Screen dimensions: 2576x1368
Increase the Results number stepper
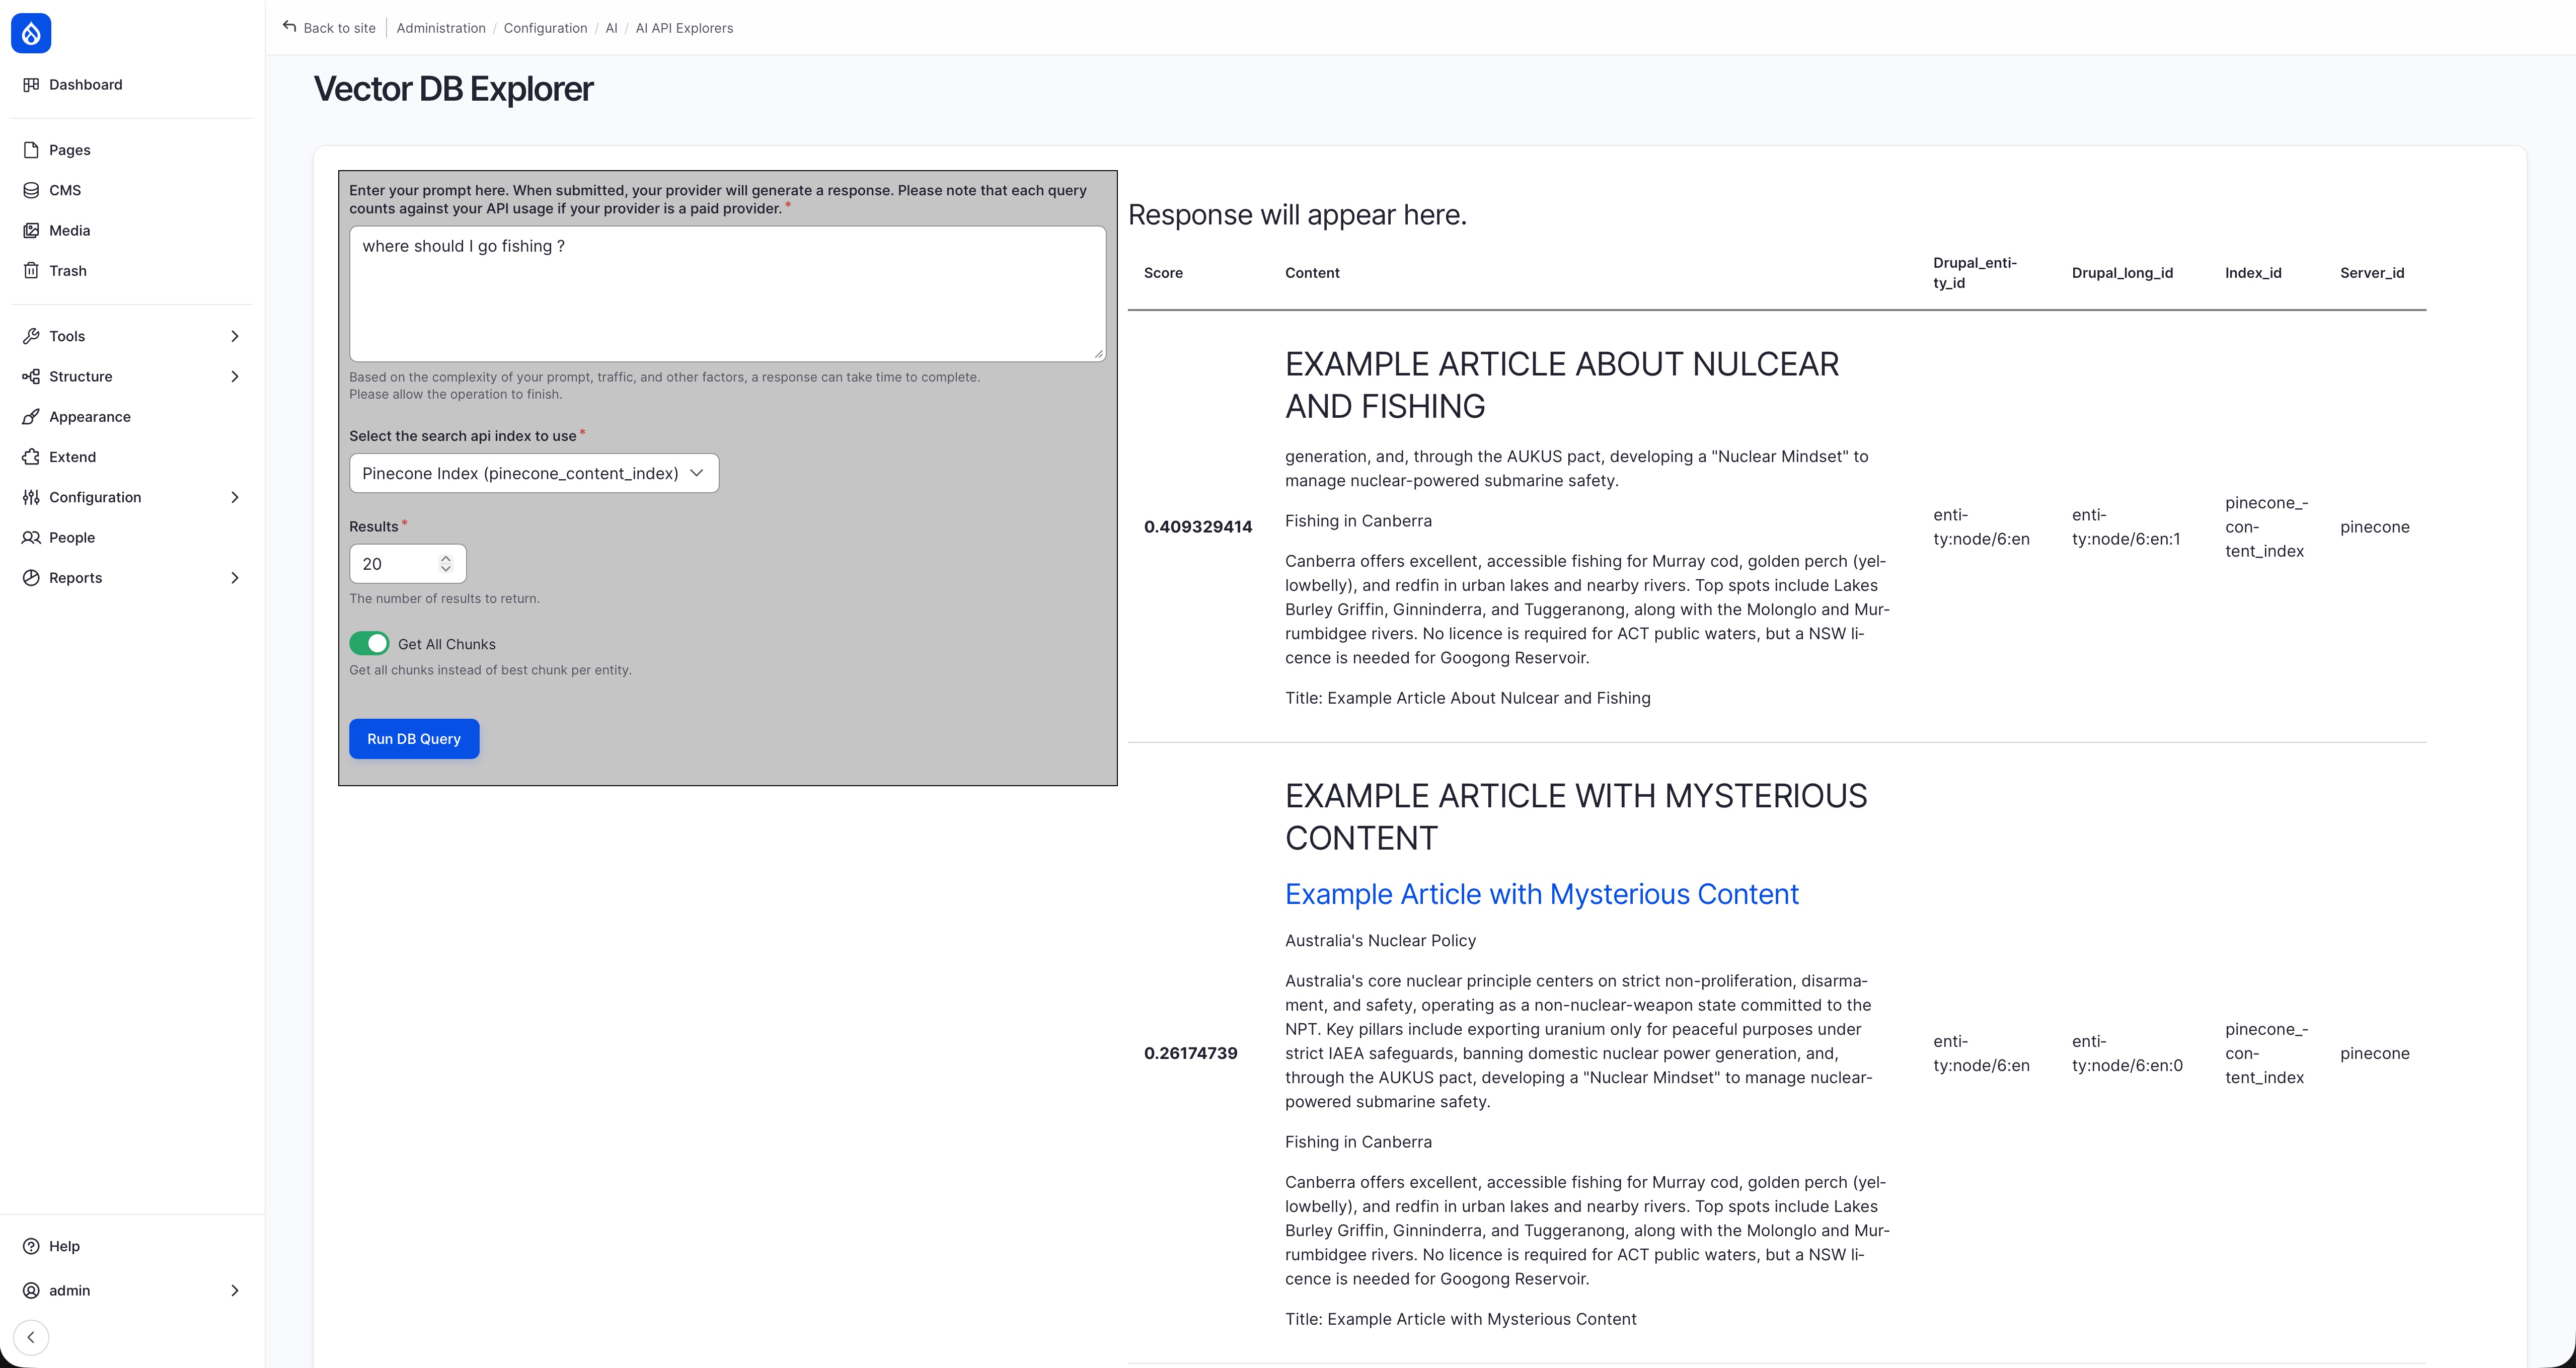(446, 558)
